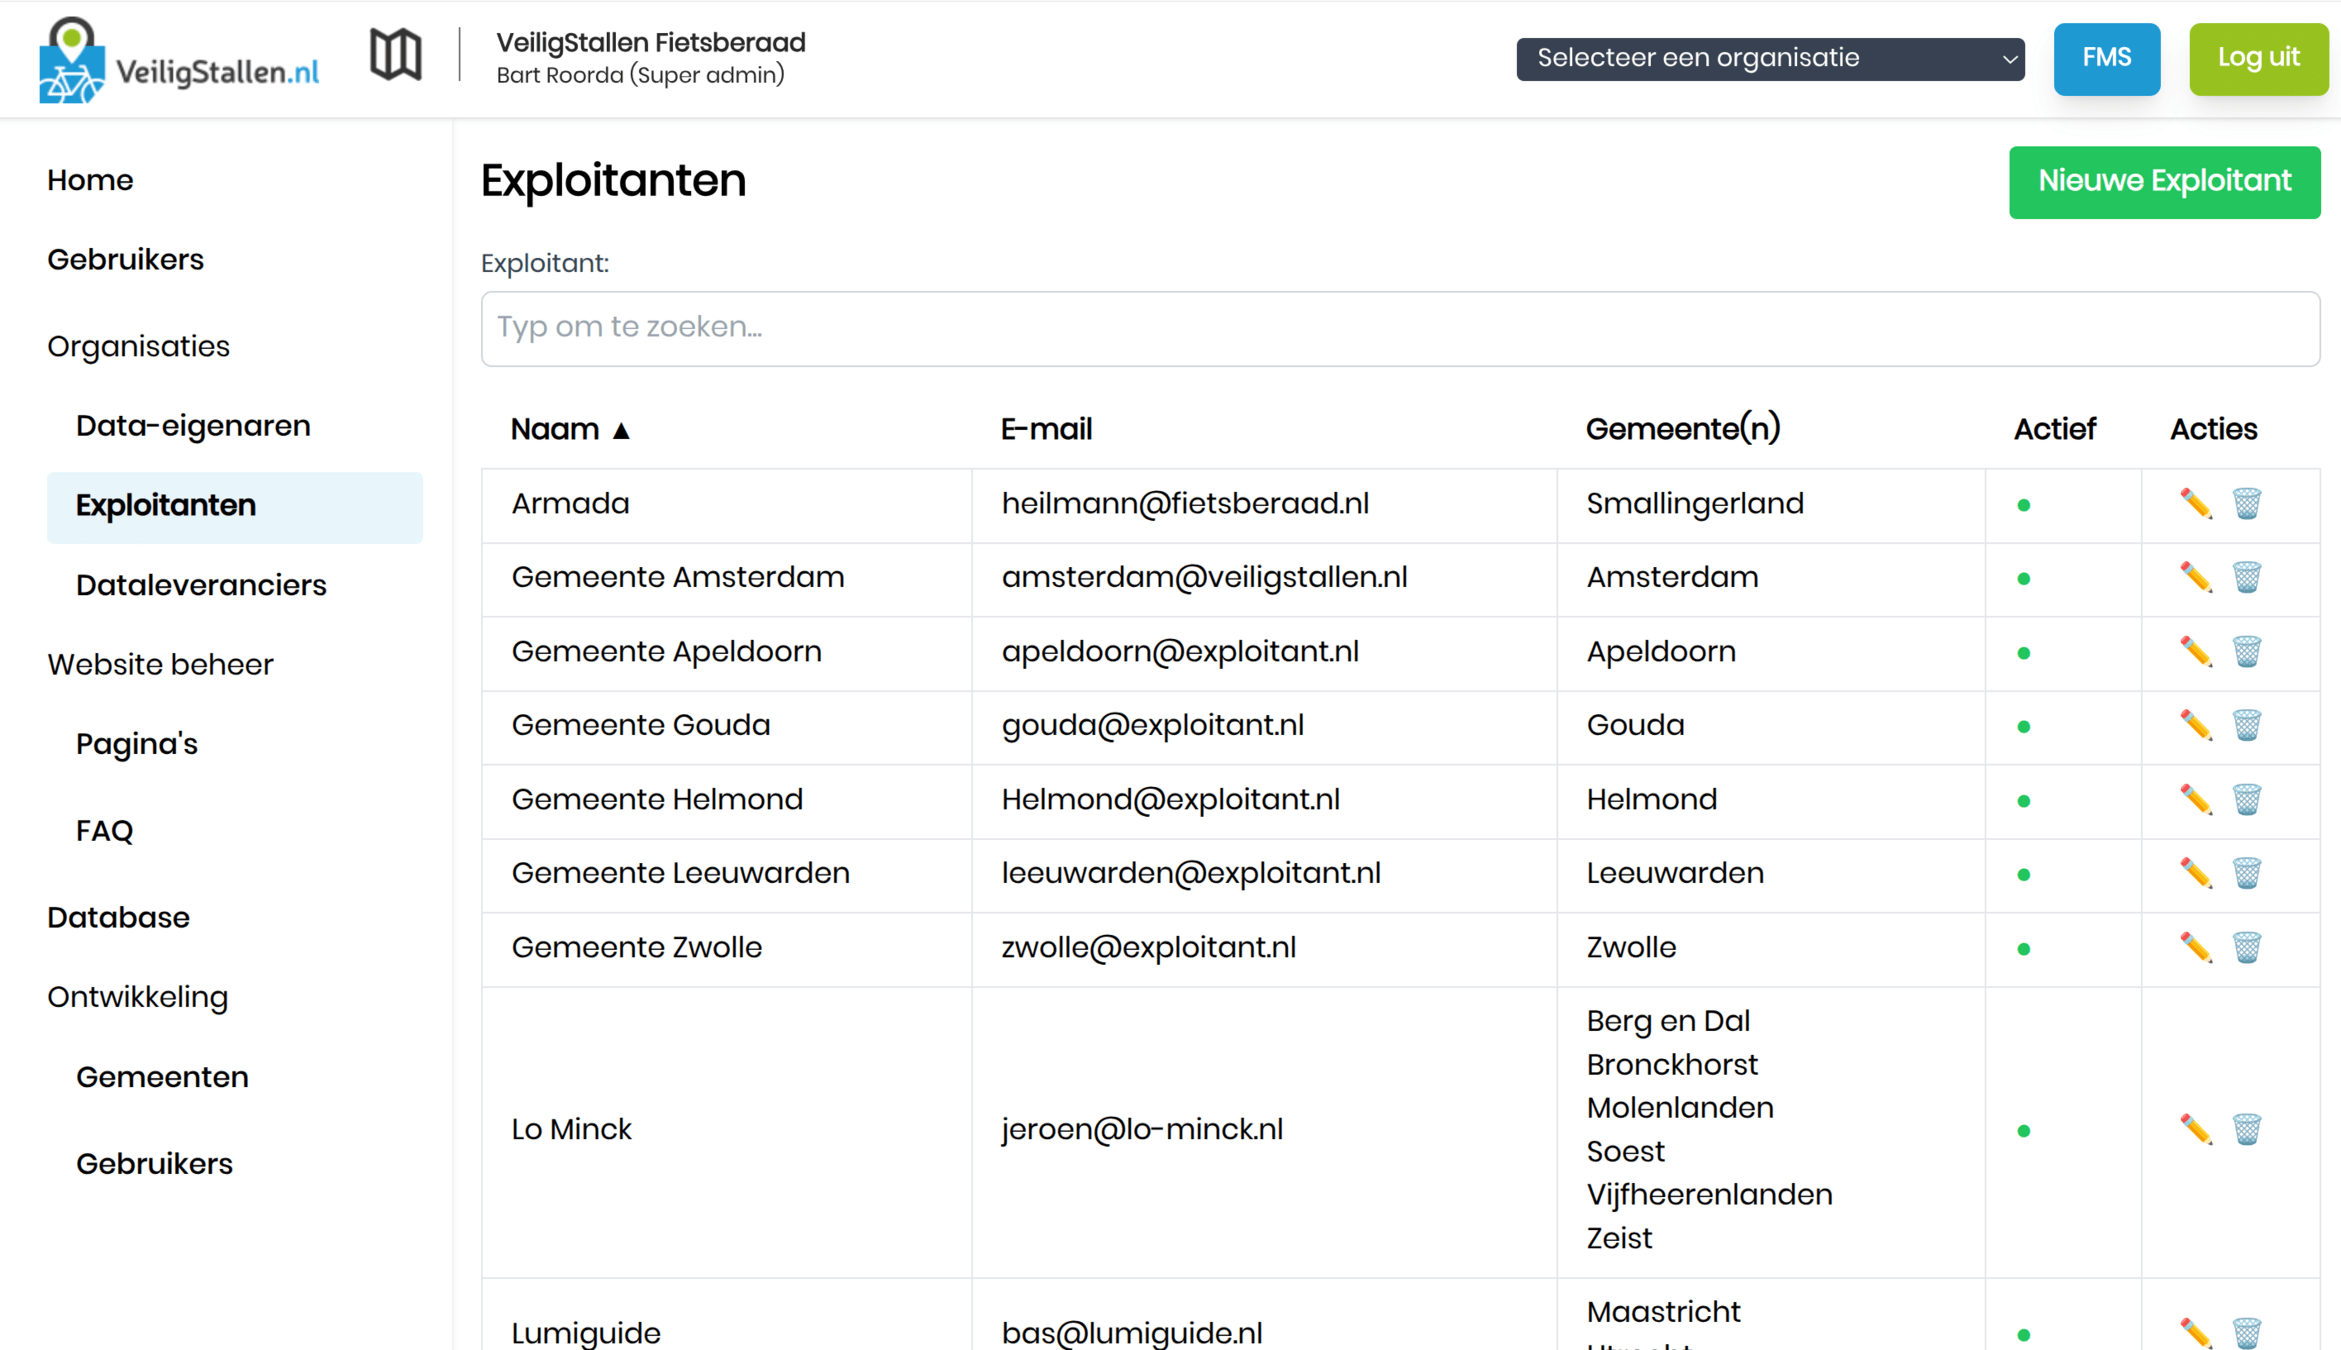This screenshot has height=1350, width=2341.
Task: Click trash icon for Gemeente Zwolle
Action: (x=2247, y=947)
